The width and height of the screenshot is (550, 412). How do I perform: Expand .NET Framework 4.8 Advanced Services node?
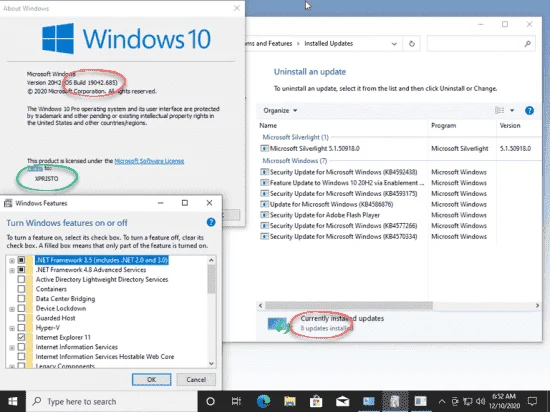coord(12,270)
